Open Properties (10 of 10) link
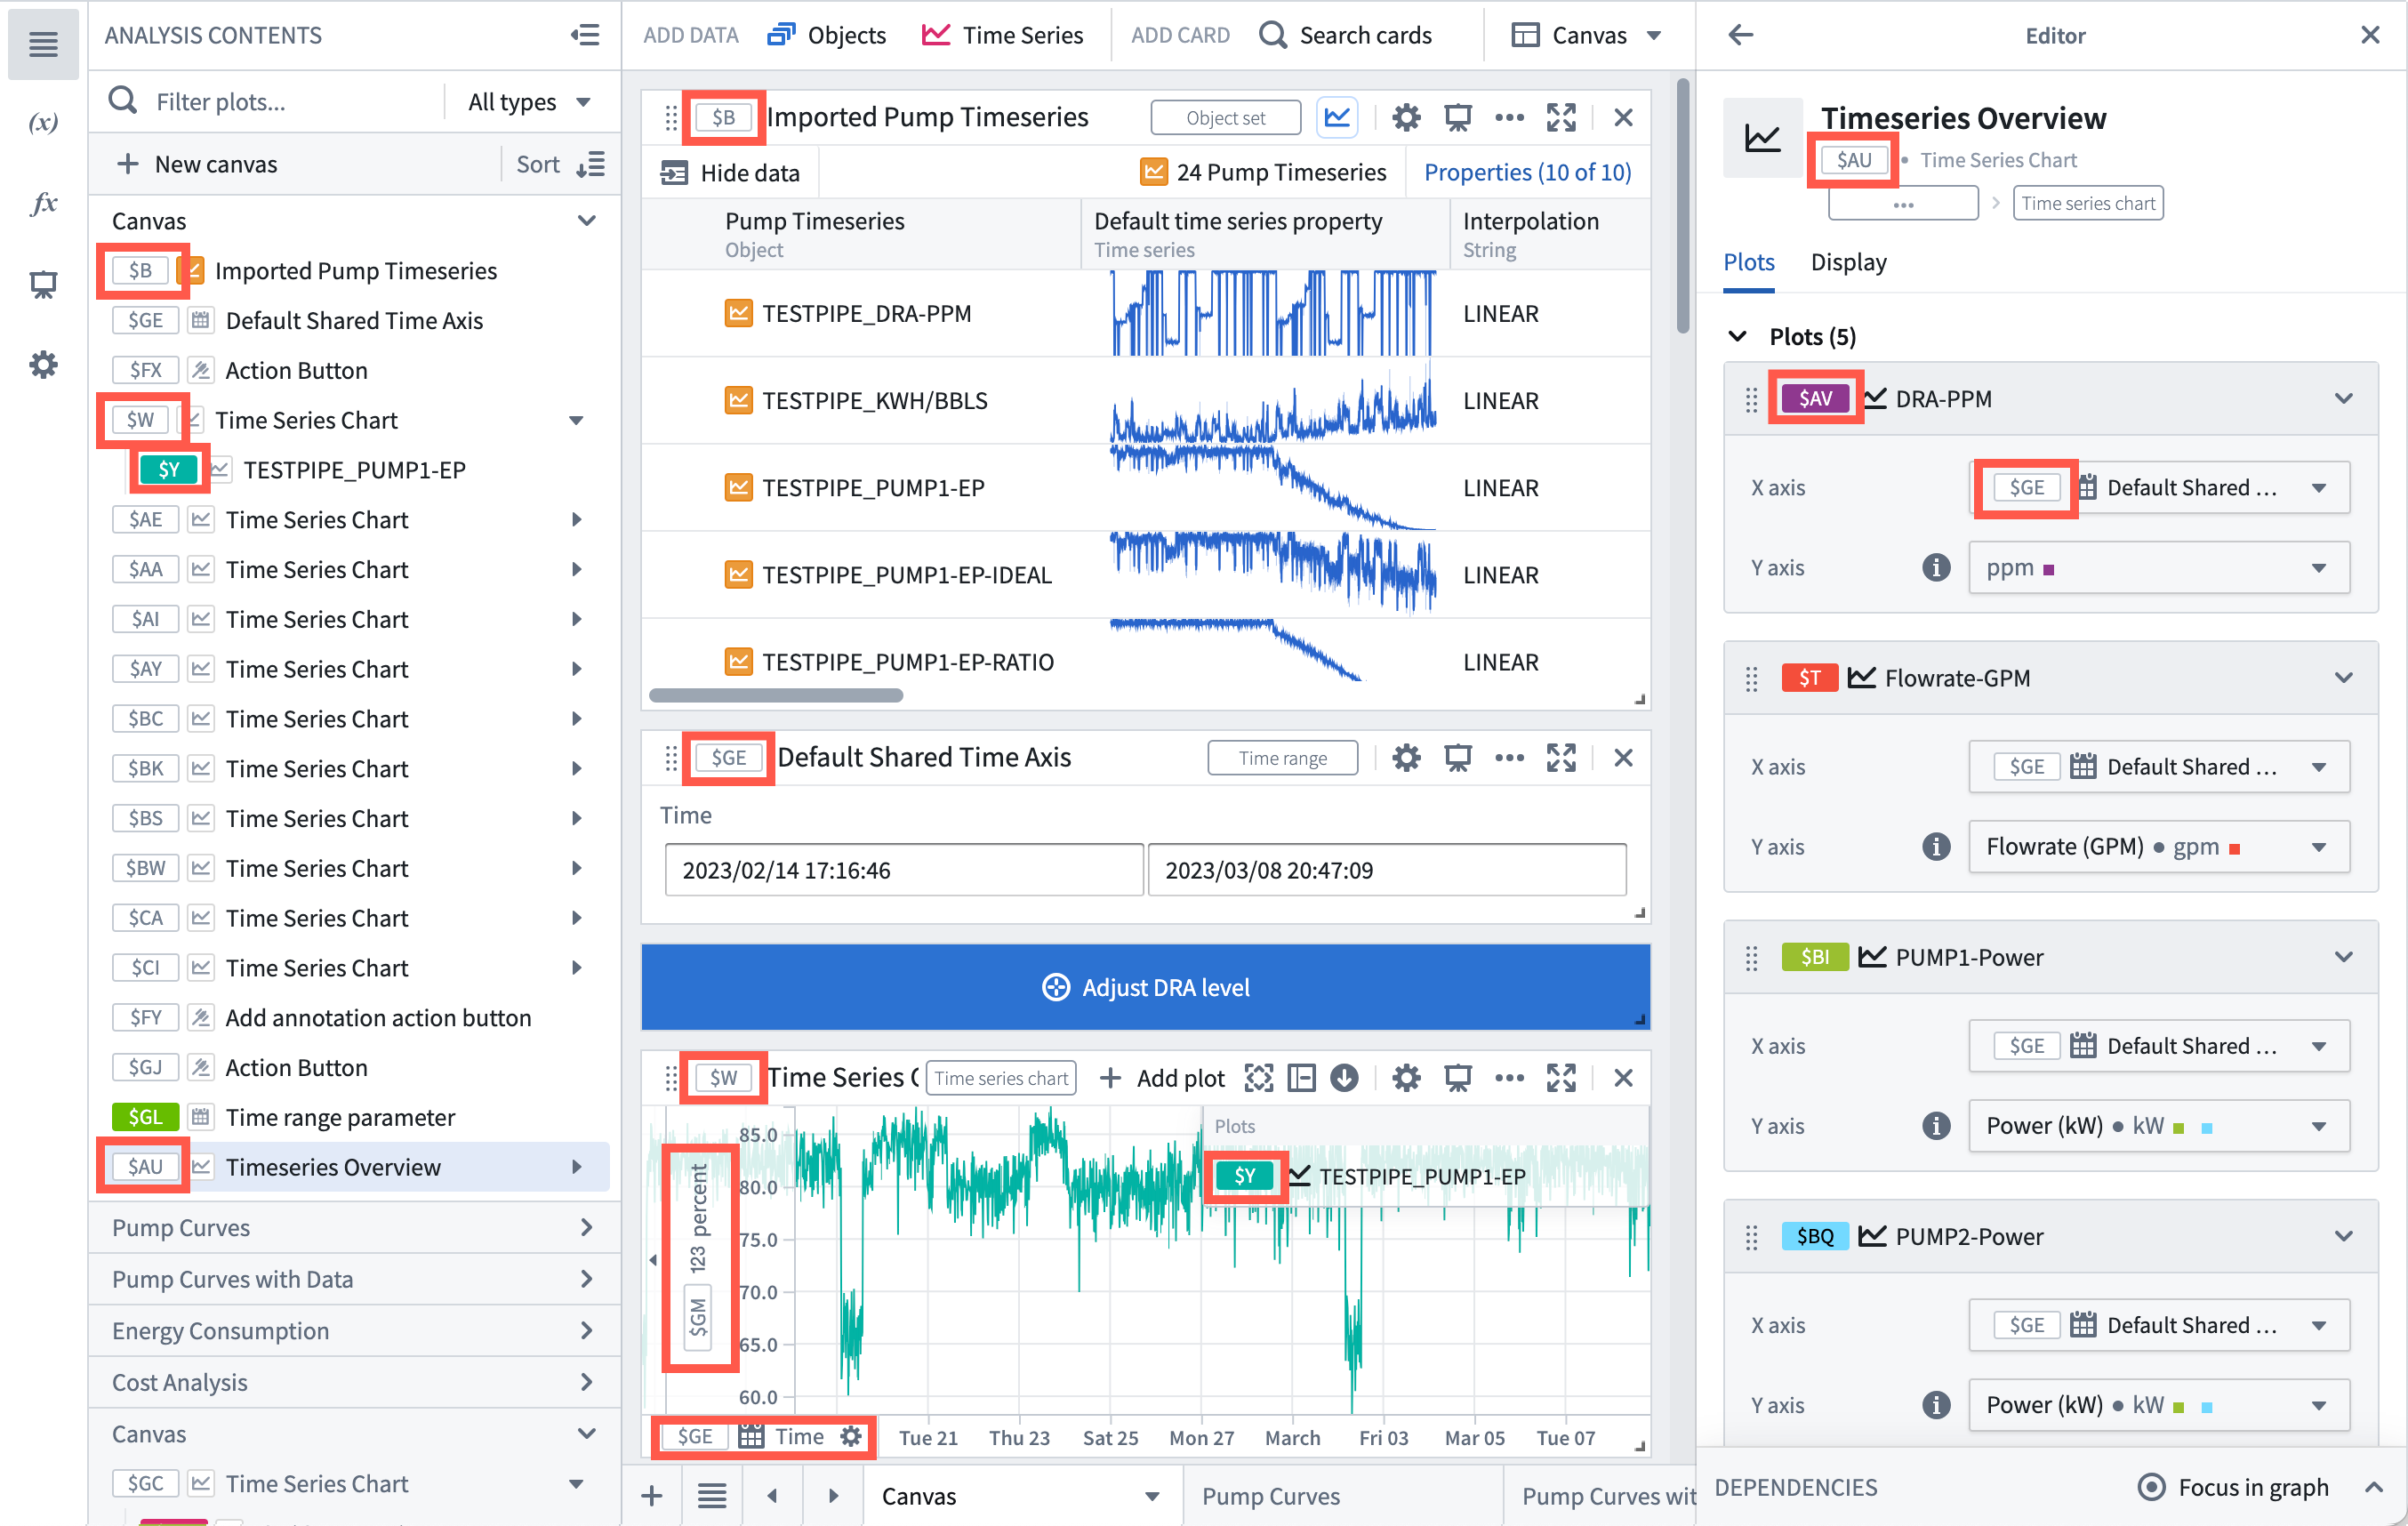2408x1526 pixels. point(1527,173)
